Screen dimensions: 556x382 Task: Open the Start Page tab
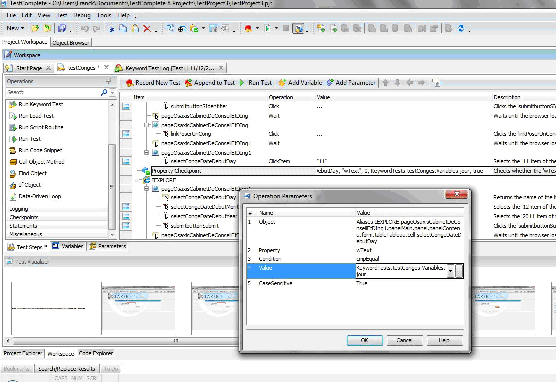[29, 68]
